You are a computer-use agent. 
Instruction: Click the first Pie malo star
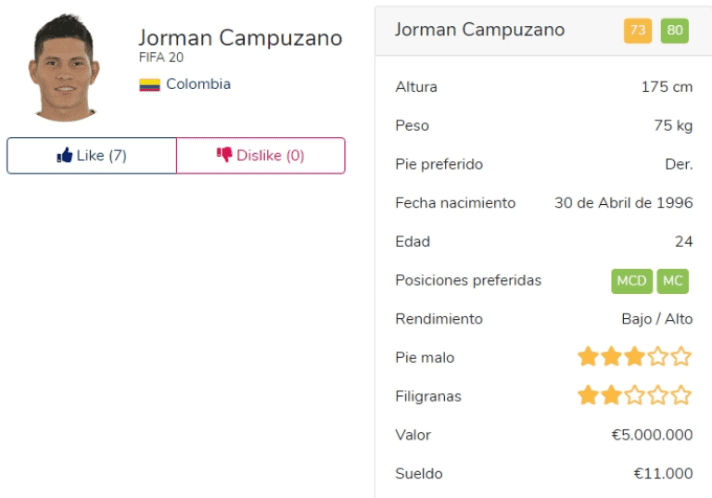[588, 356]
